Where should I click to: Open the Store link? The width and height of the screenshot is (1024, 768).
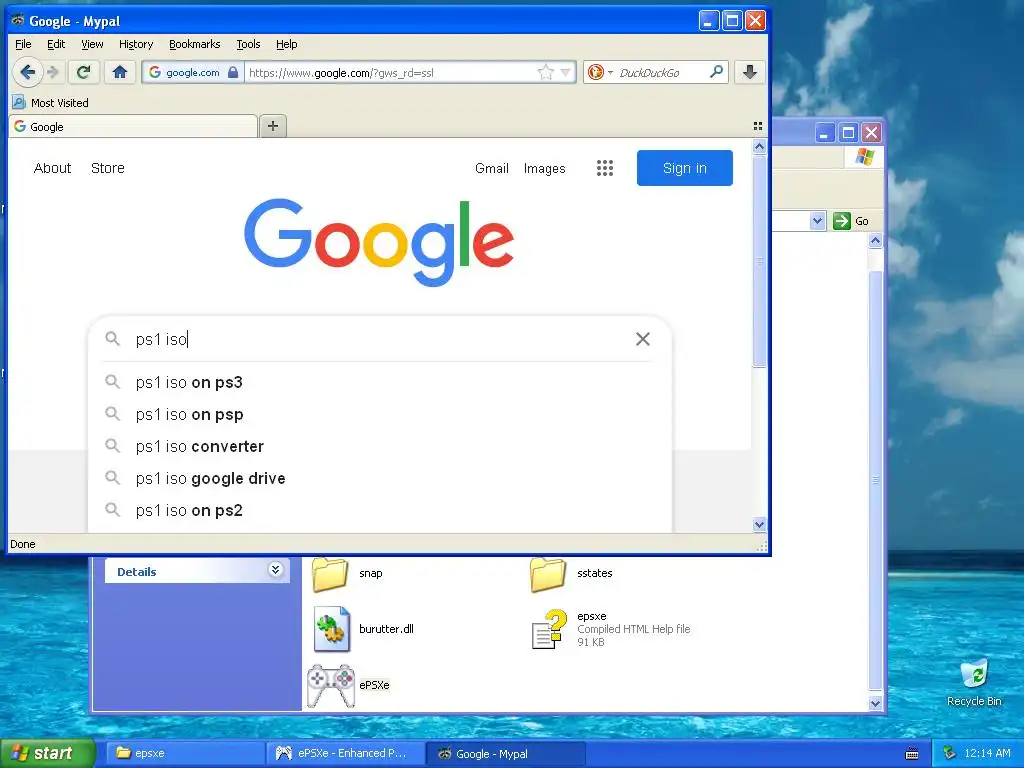tap(108, 168)
